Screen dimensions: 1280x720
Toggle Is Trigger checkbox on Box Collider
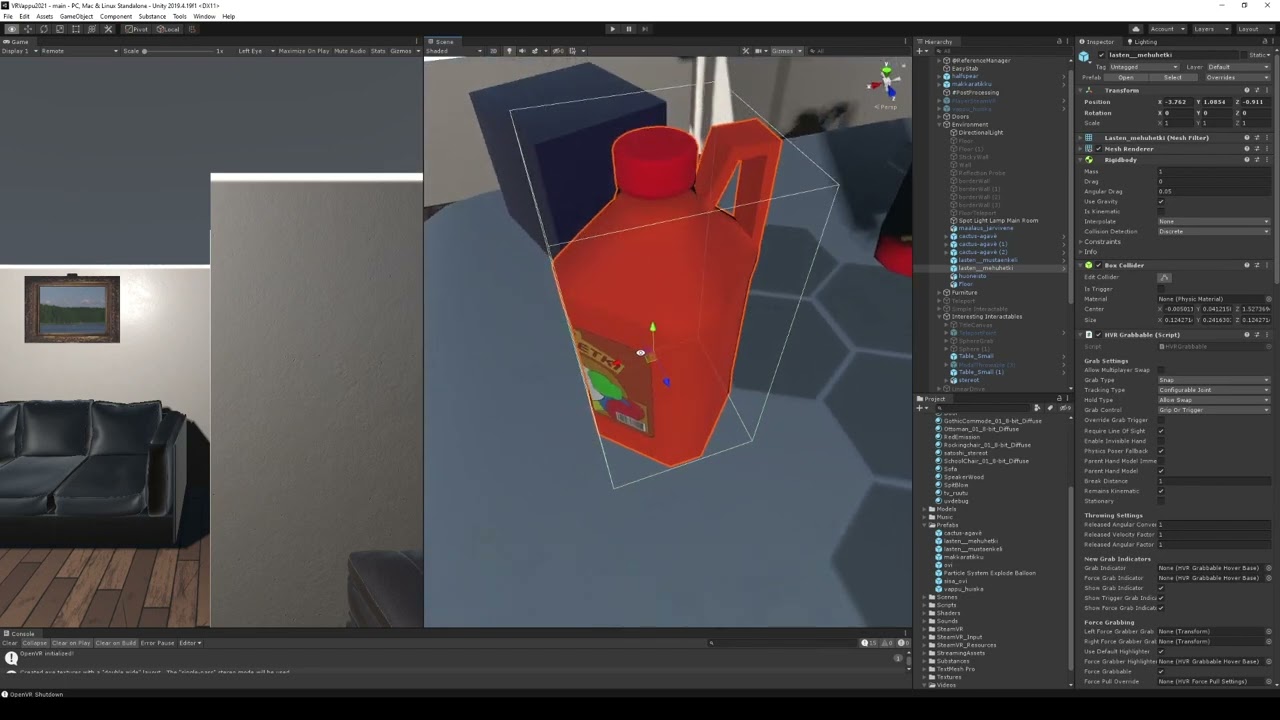[x=1161, y=289]
